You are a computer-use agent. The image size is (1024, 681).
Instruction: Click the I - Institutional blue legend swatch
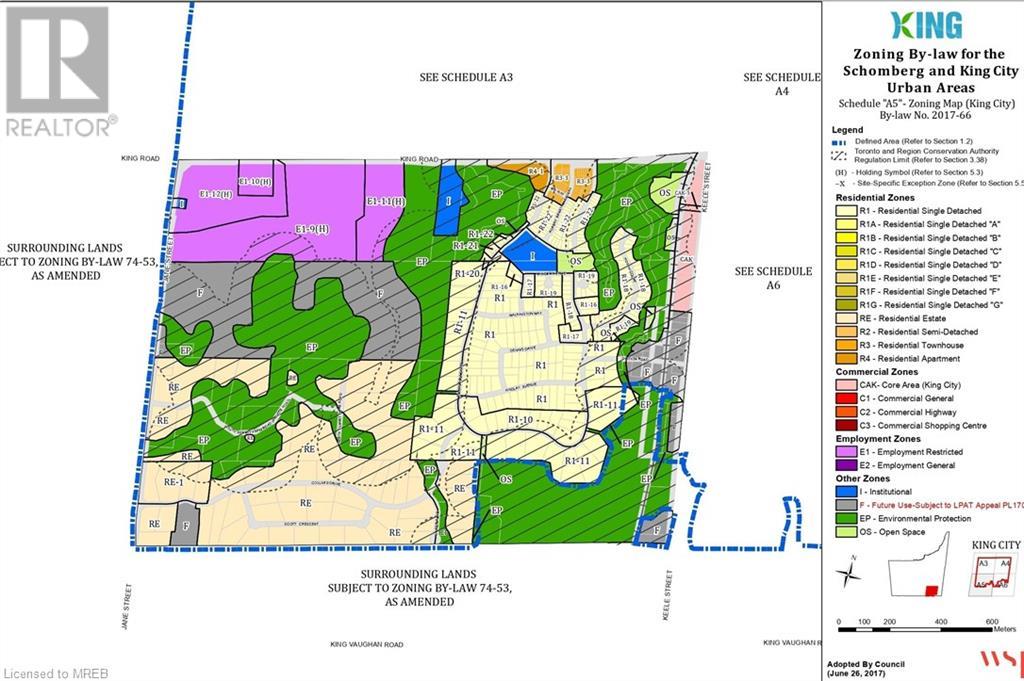coord(845,491)
